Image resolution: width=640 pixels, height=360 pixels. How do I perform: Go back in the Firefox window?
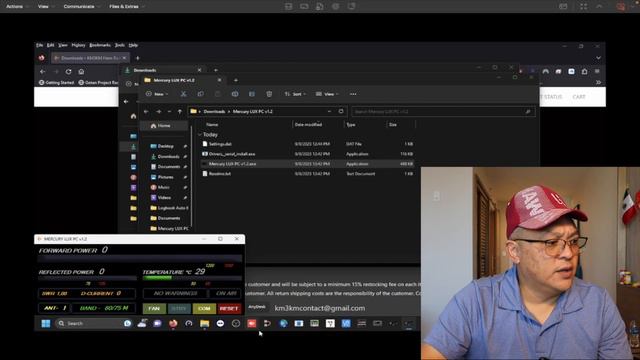[42, 71]
